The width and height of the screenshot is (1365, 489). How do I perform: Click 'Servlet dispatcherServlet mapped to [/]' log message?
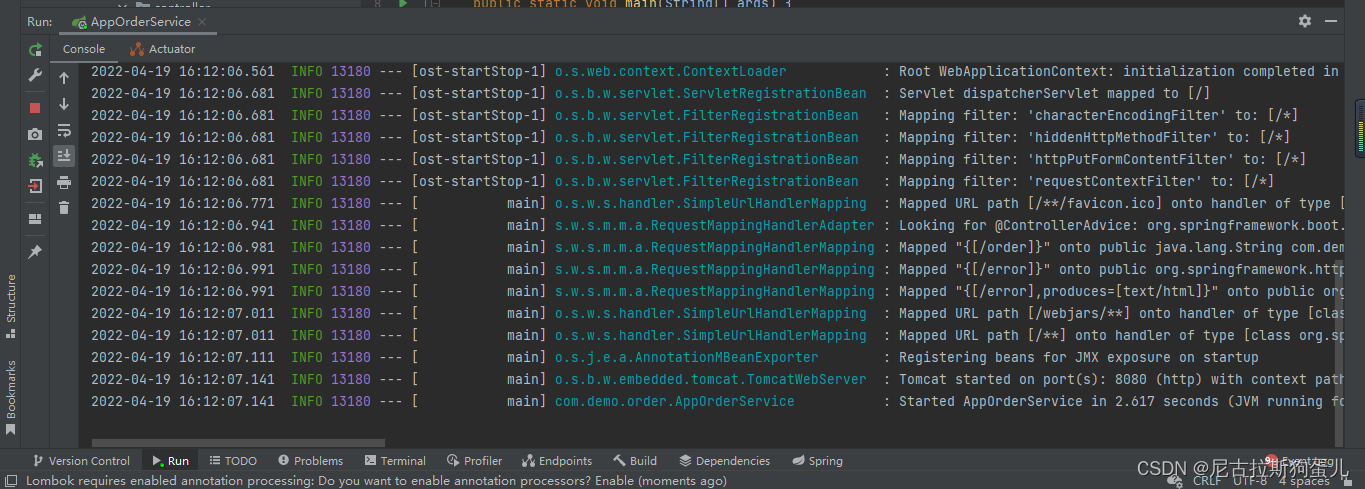coord(1054,93)
